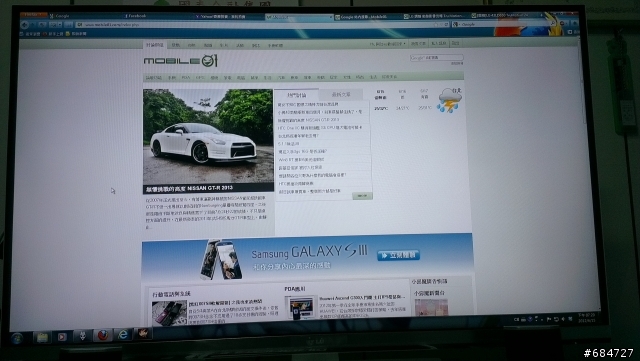Open discussion item starting with HTC One XC
This screenshot has width=640, height=361.
tap(320, 127)
